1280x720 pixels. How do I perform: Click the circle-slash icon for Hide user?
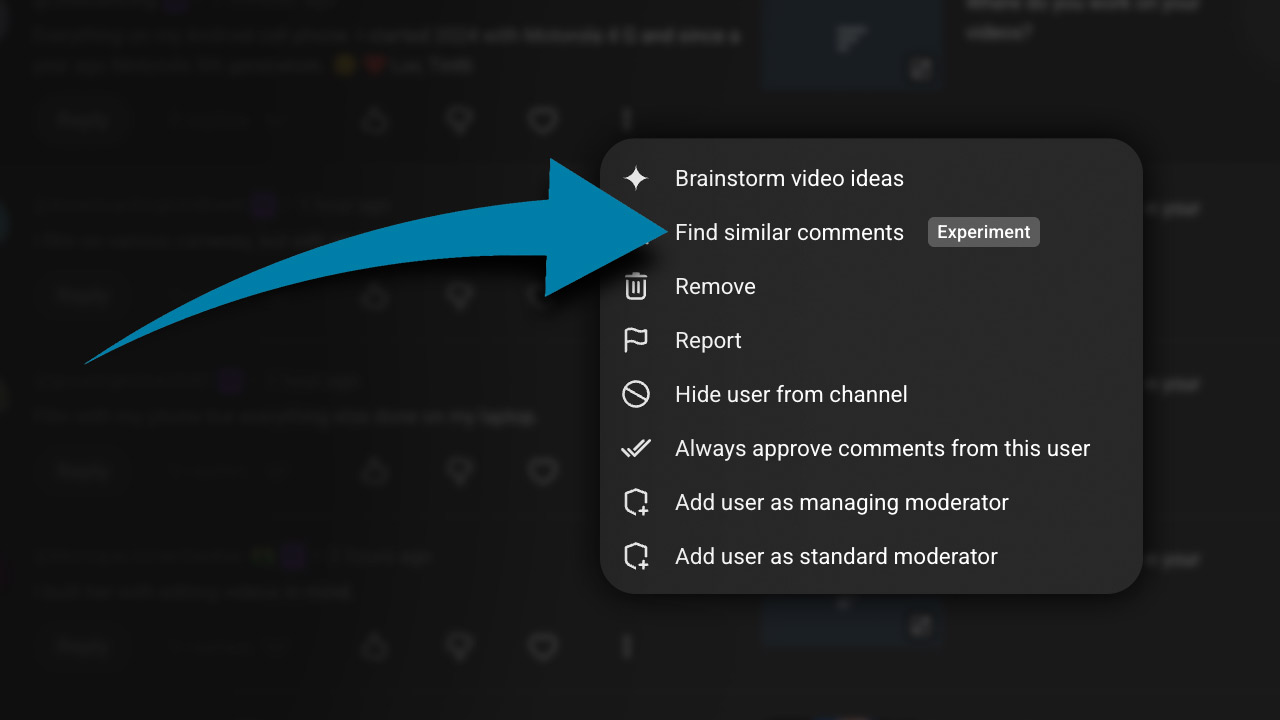pyautogui.click(x=636, y=395)
